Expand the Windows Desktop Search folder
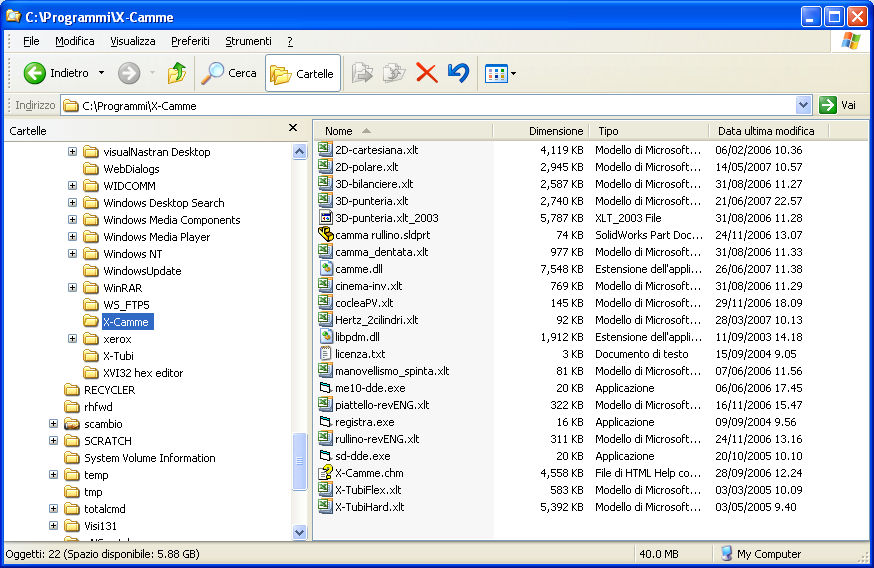 (72, 203)
